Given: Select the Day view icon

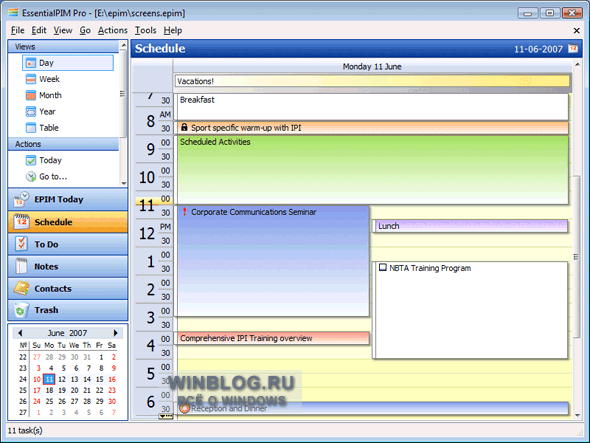Looking at the screenshot, I should [x=31, y=63].
